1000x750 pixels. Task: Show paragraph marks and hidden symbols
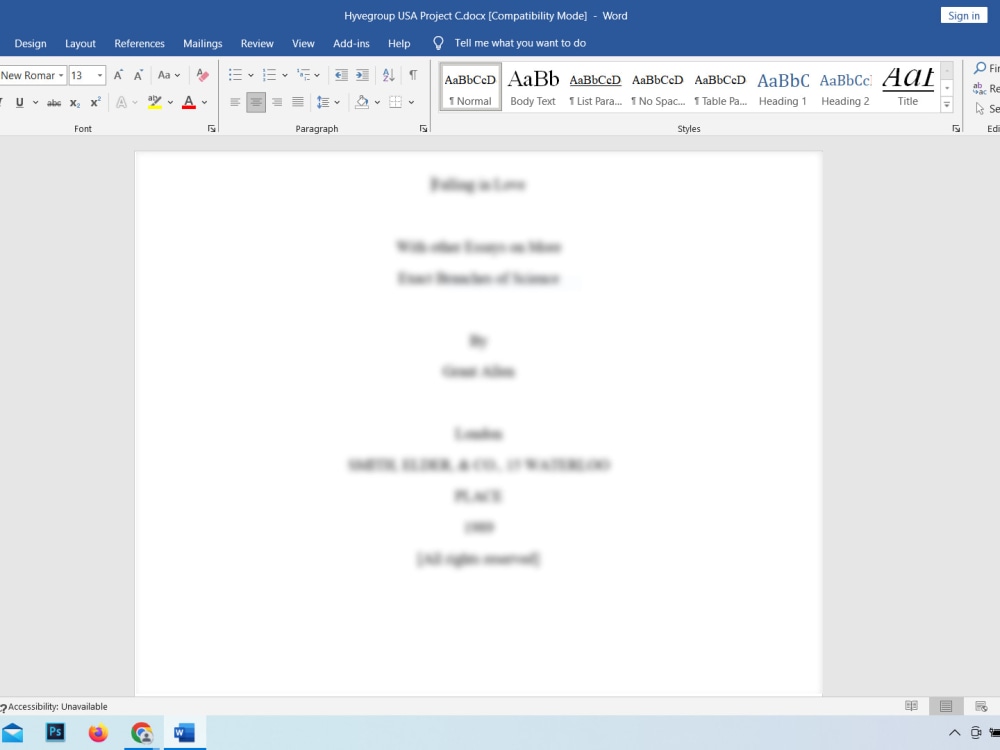coord(413,75)
